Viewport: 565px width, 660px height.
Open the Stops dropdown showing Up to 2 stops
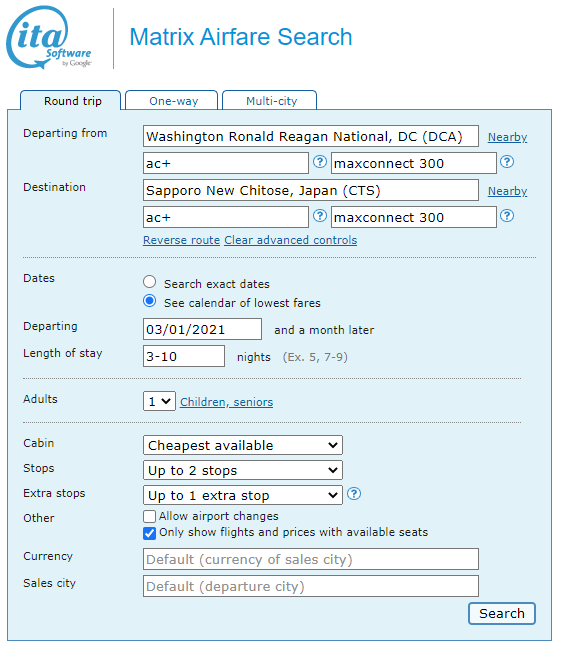point(243,470)
